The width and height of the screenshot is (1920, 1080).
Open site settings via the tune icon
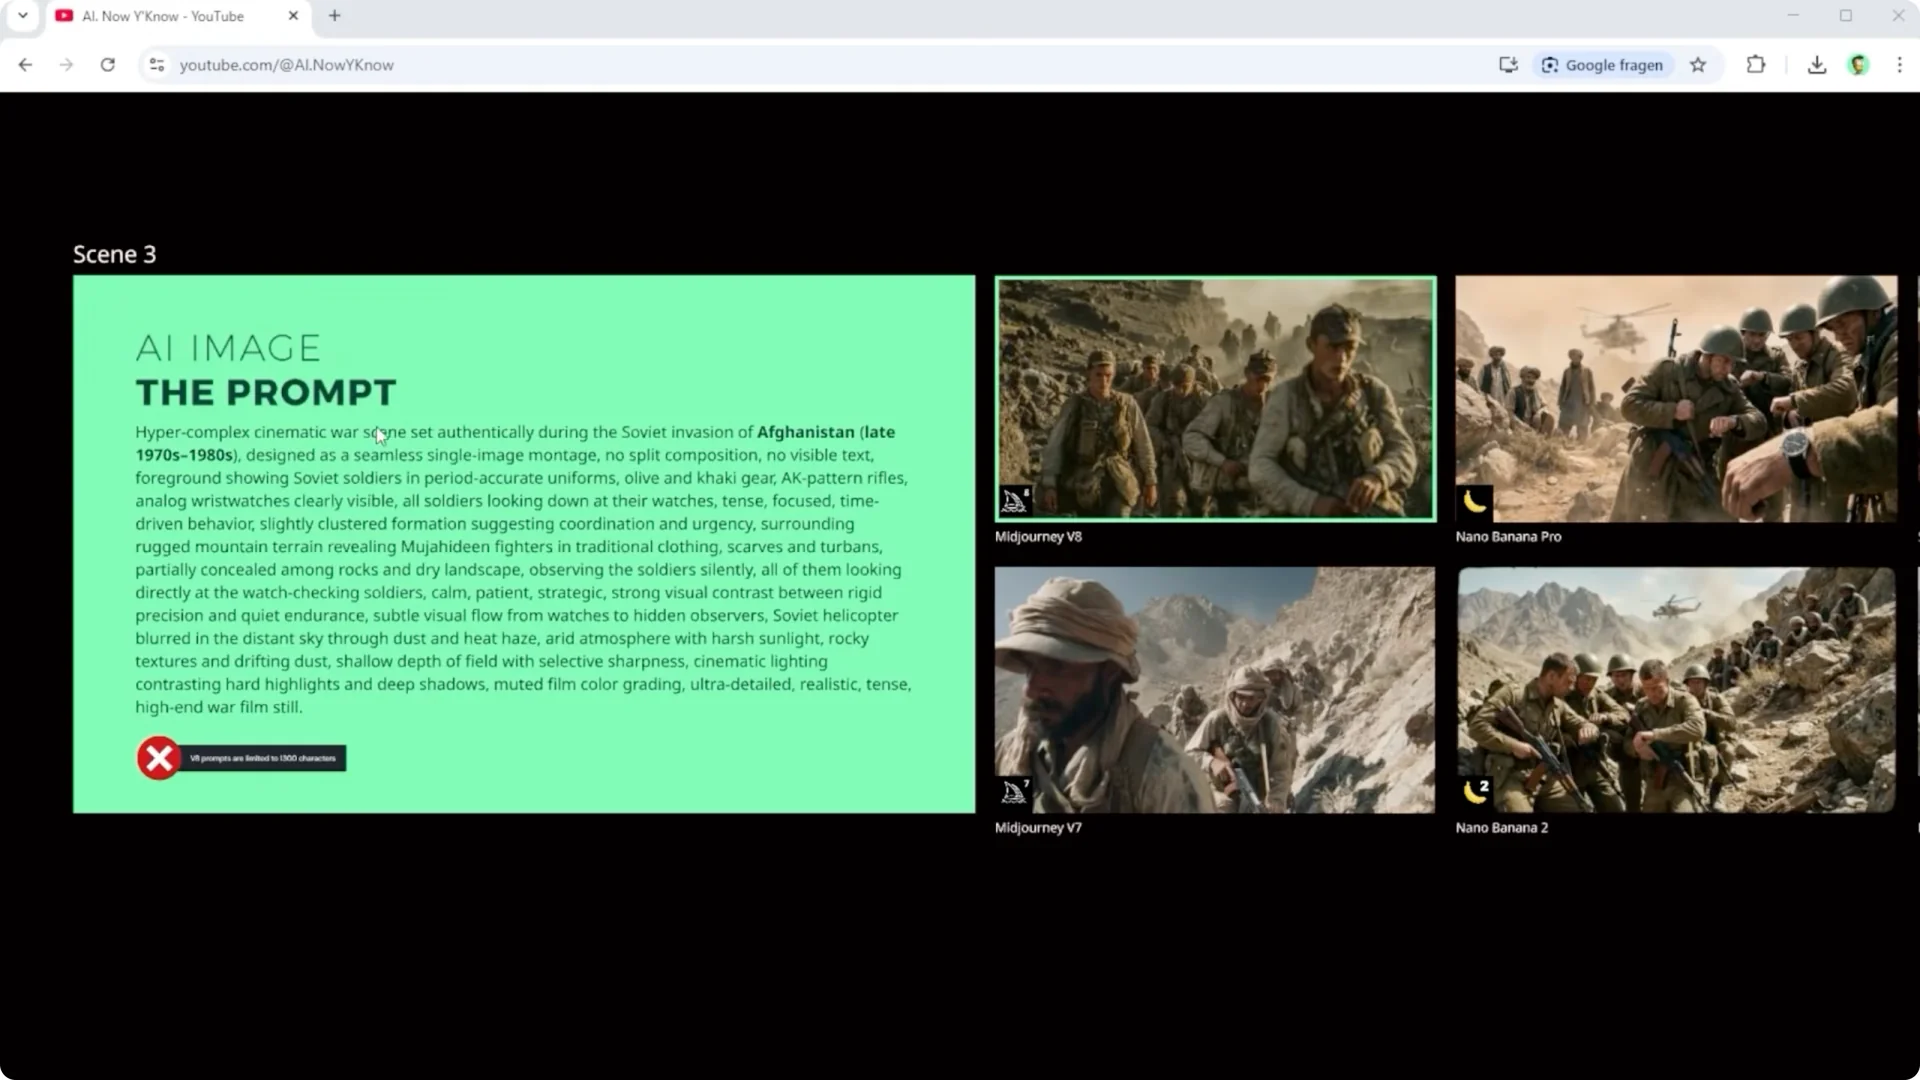coord(157,65)
